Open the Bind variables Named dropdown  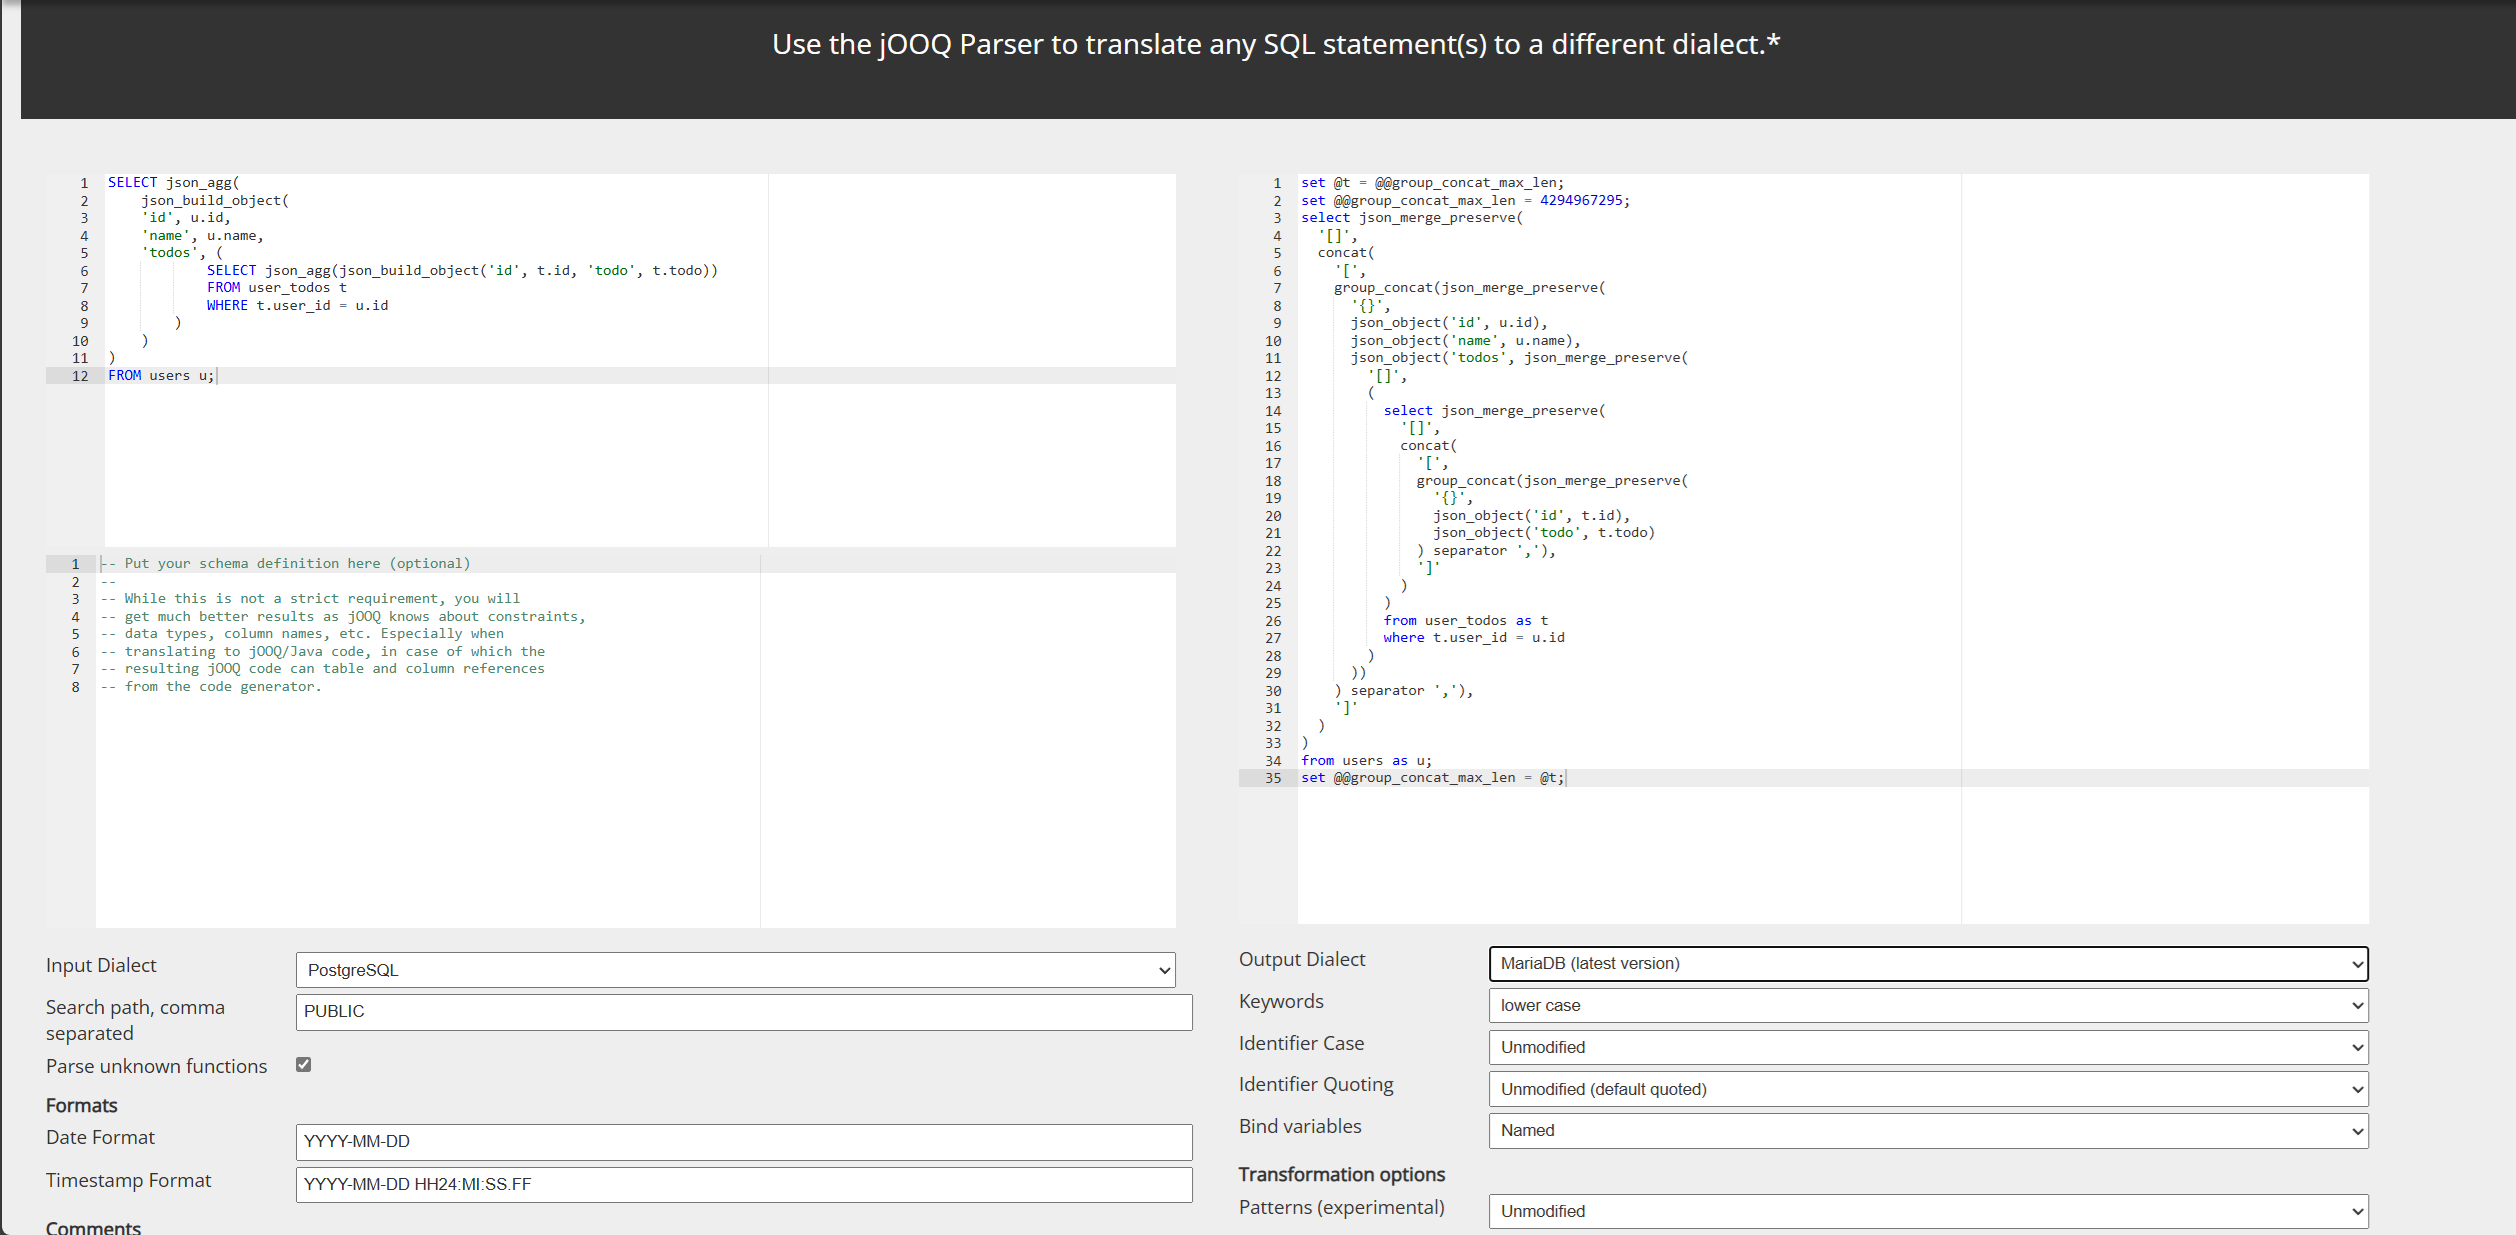1929,1131
